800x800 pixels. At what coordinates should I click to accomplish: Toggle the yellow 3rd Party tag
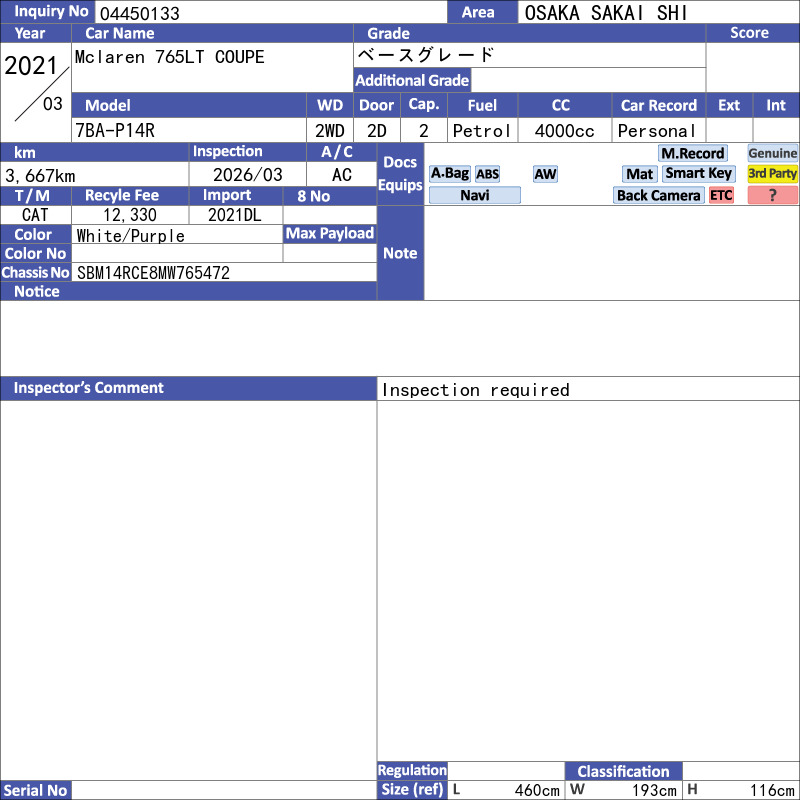[772, 173]
